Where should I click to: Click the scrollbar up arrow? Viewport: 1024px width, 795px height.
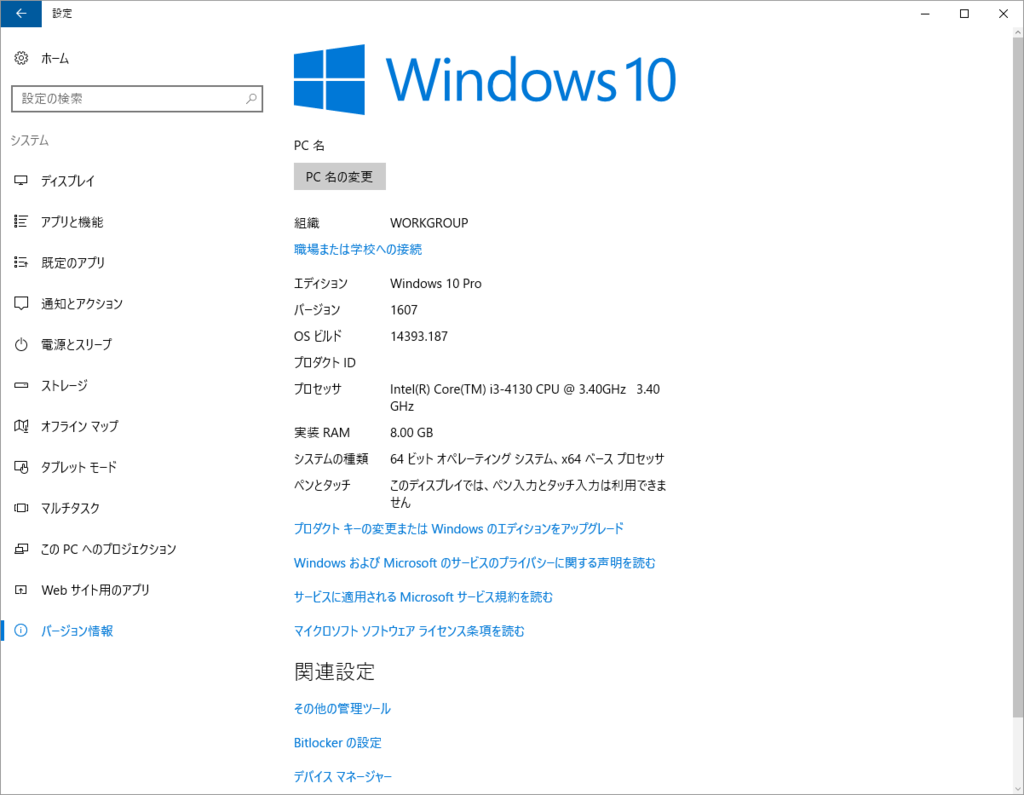1018,32
